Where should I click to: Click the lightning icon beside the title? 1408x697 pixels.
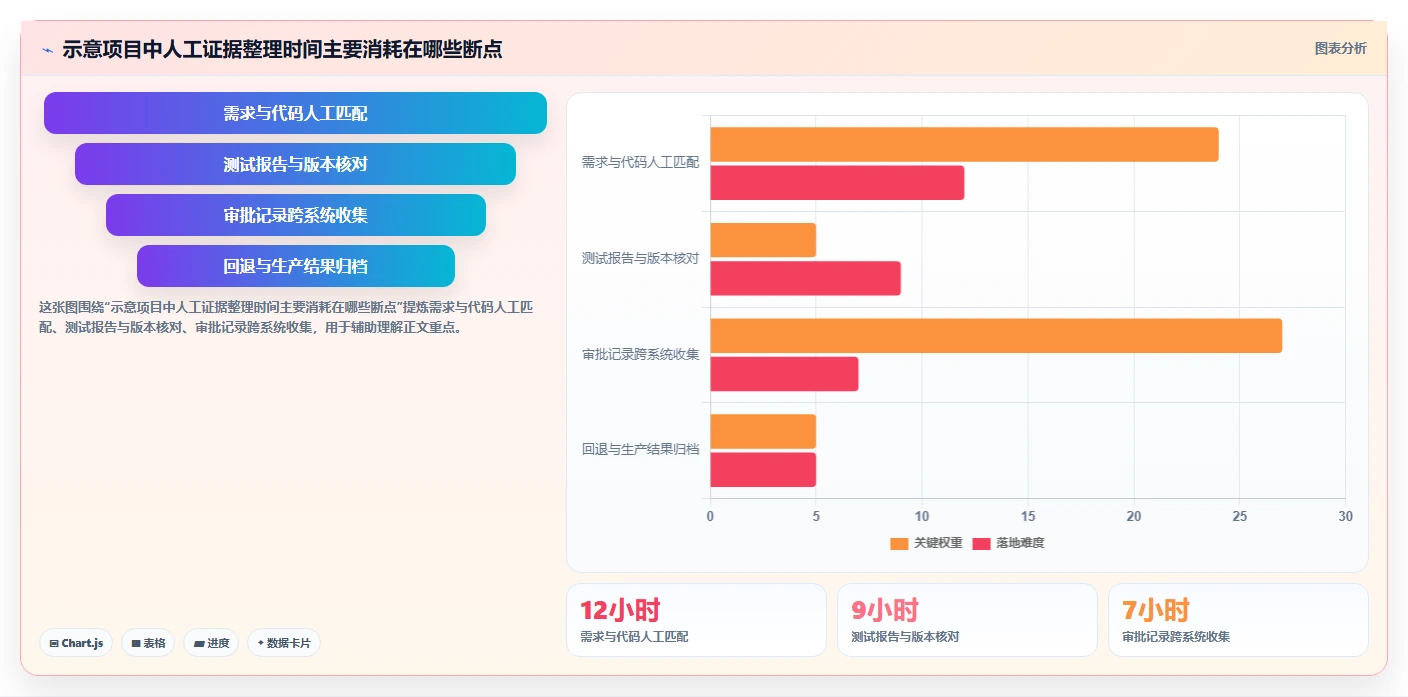click(47, 49)
